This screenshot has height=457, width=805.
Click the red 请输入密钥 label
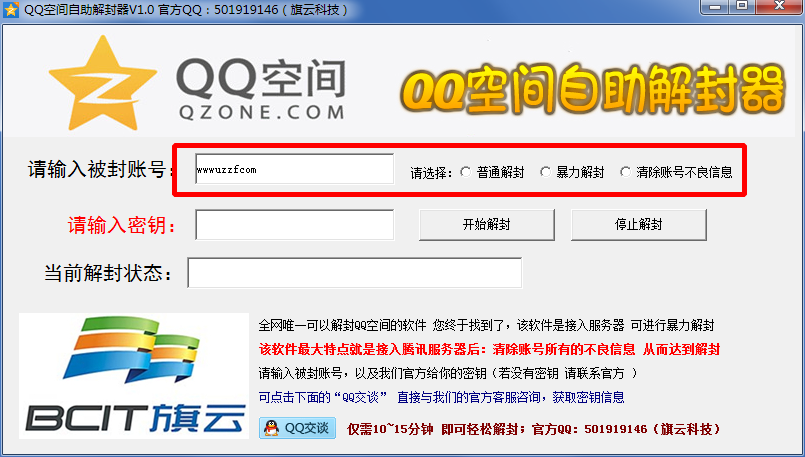[122, 225]
